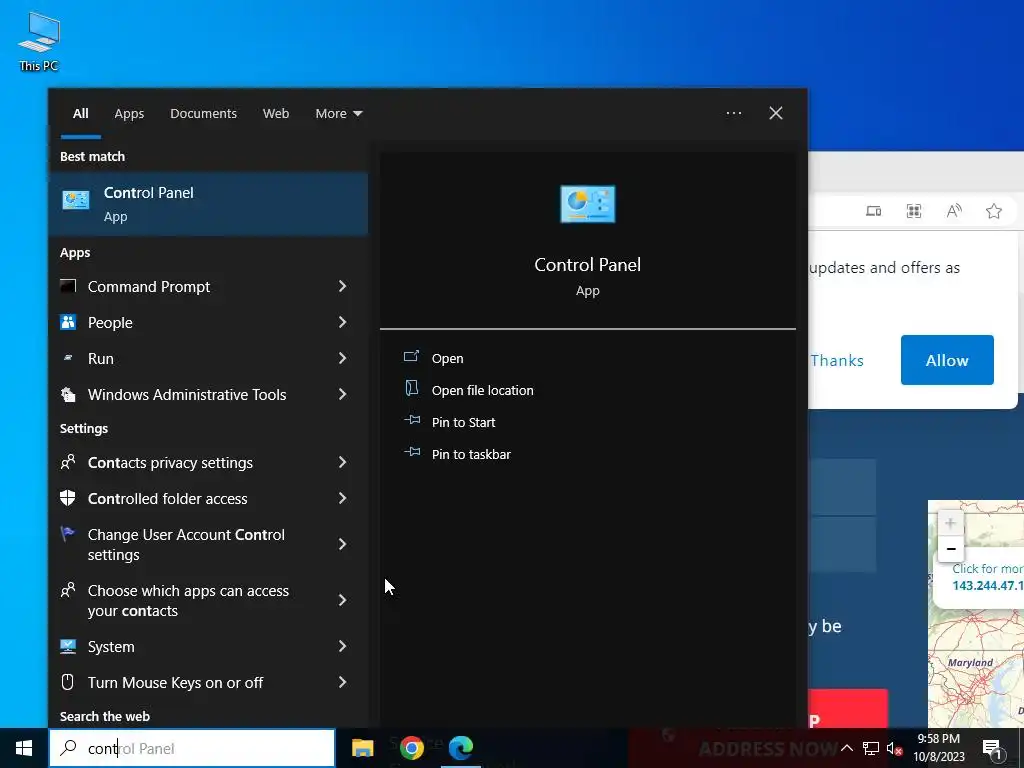Click the Control Panel icon in best match

(x=76, y=200)
